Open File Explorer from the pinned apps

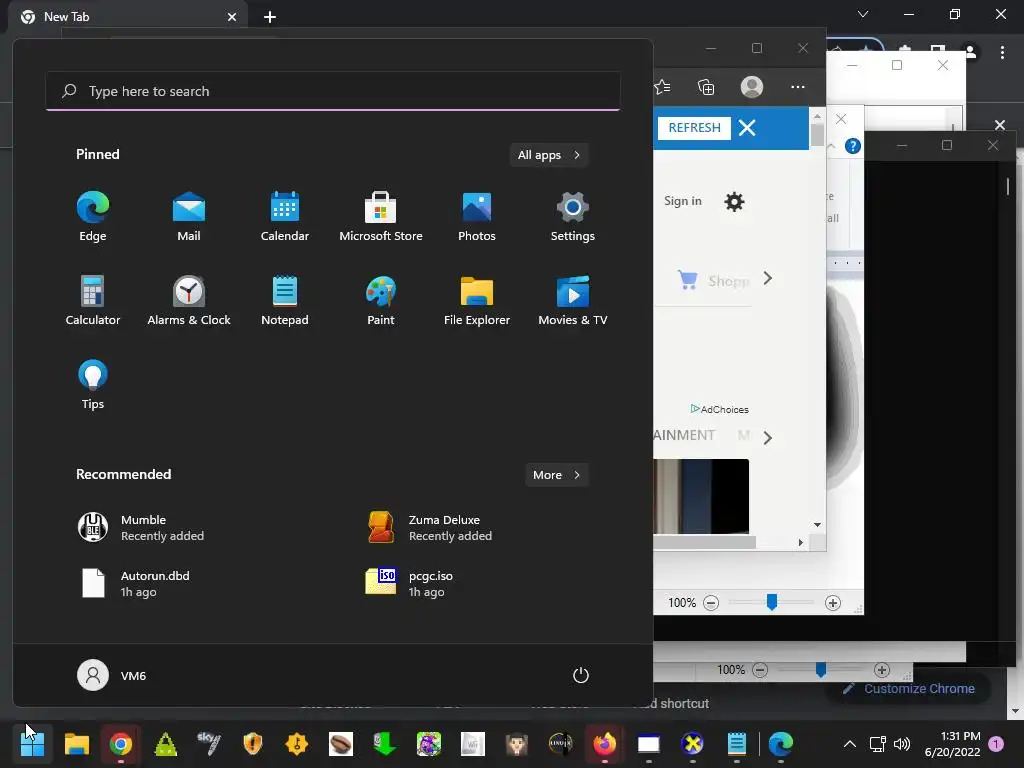477,300
